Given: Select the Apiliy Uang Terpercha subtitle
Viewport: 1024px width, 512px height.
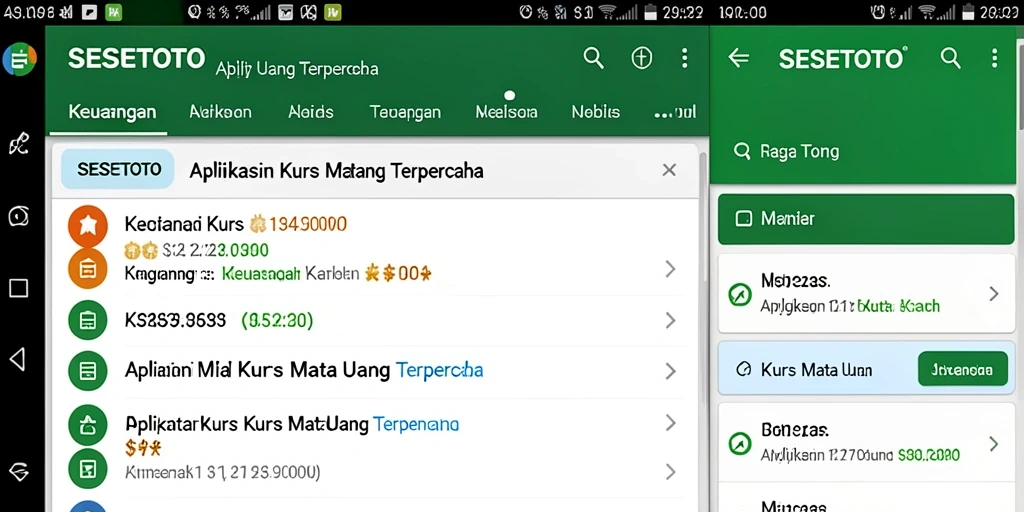Looking at the screenshot, I should 297,69.
